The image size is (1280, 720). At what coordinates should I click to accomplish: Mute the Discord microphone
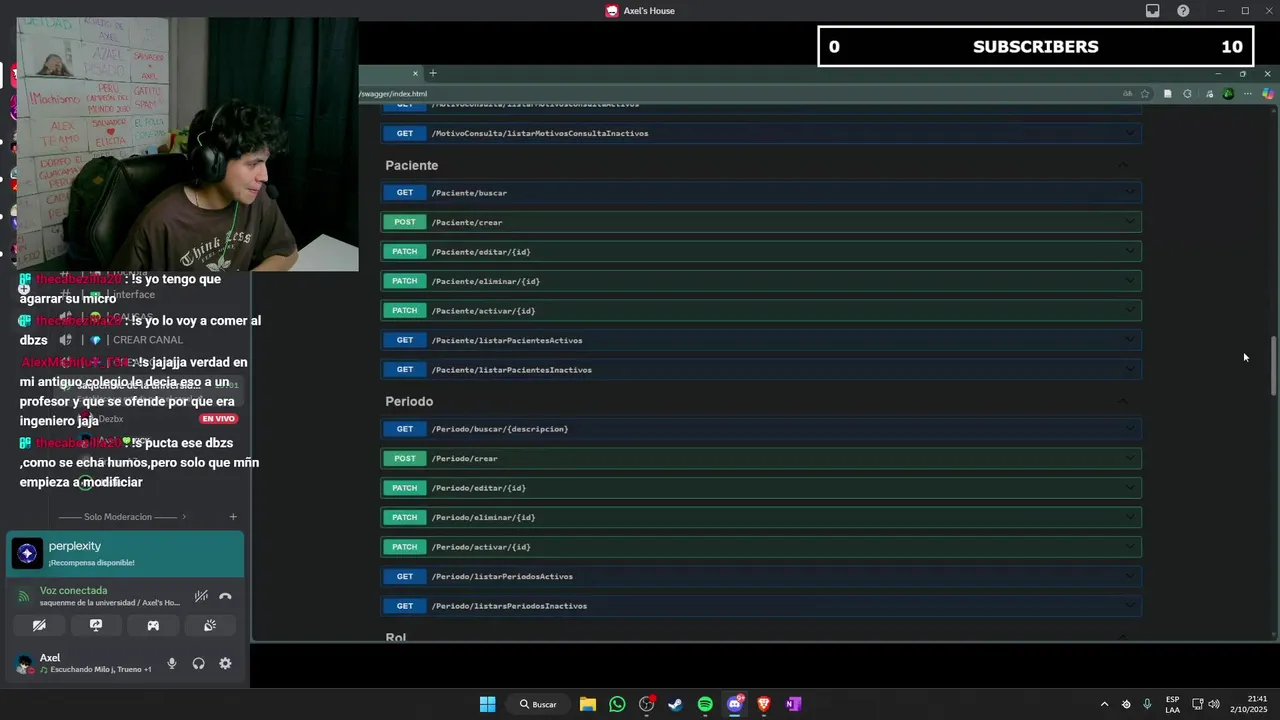(x=172, y=663)
